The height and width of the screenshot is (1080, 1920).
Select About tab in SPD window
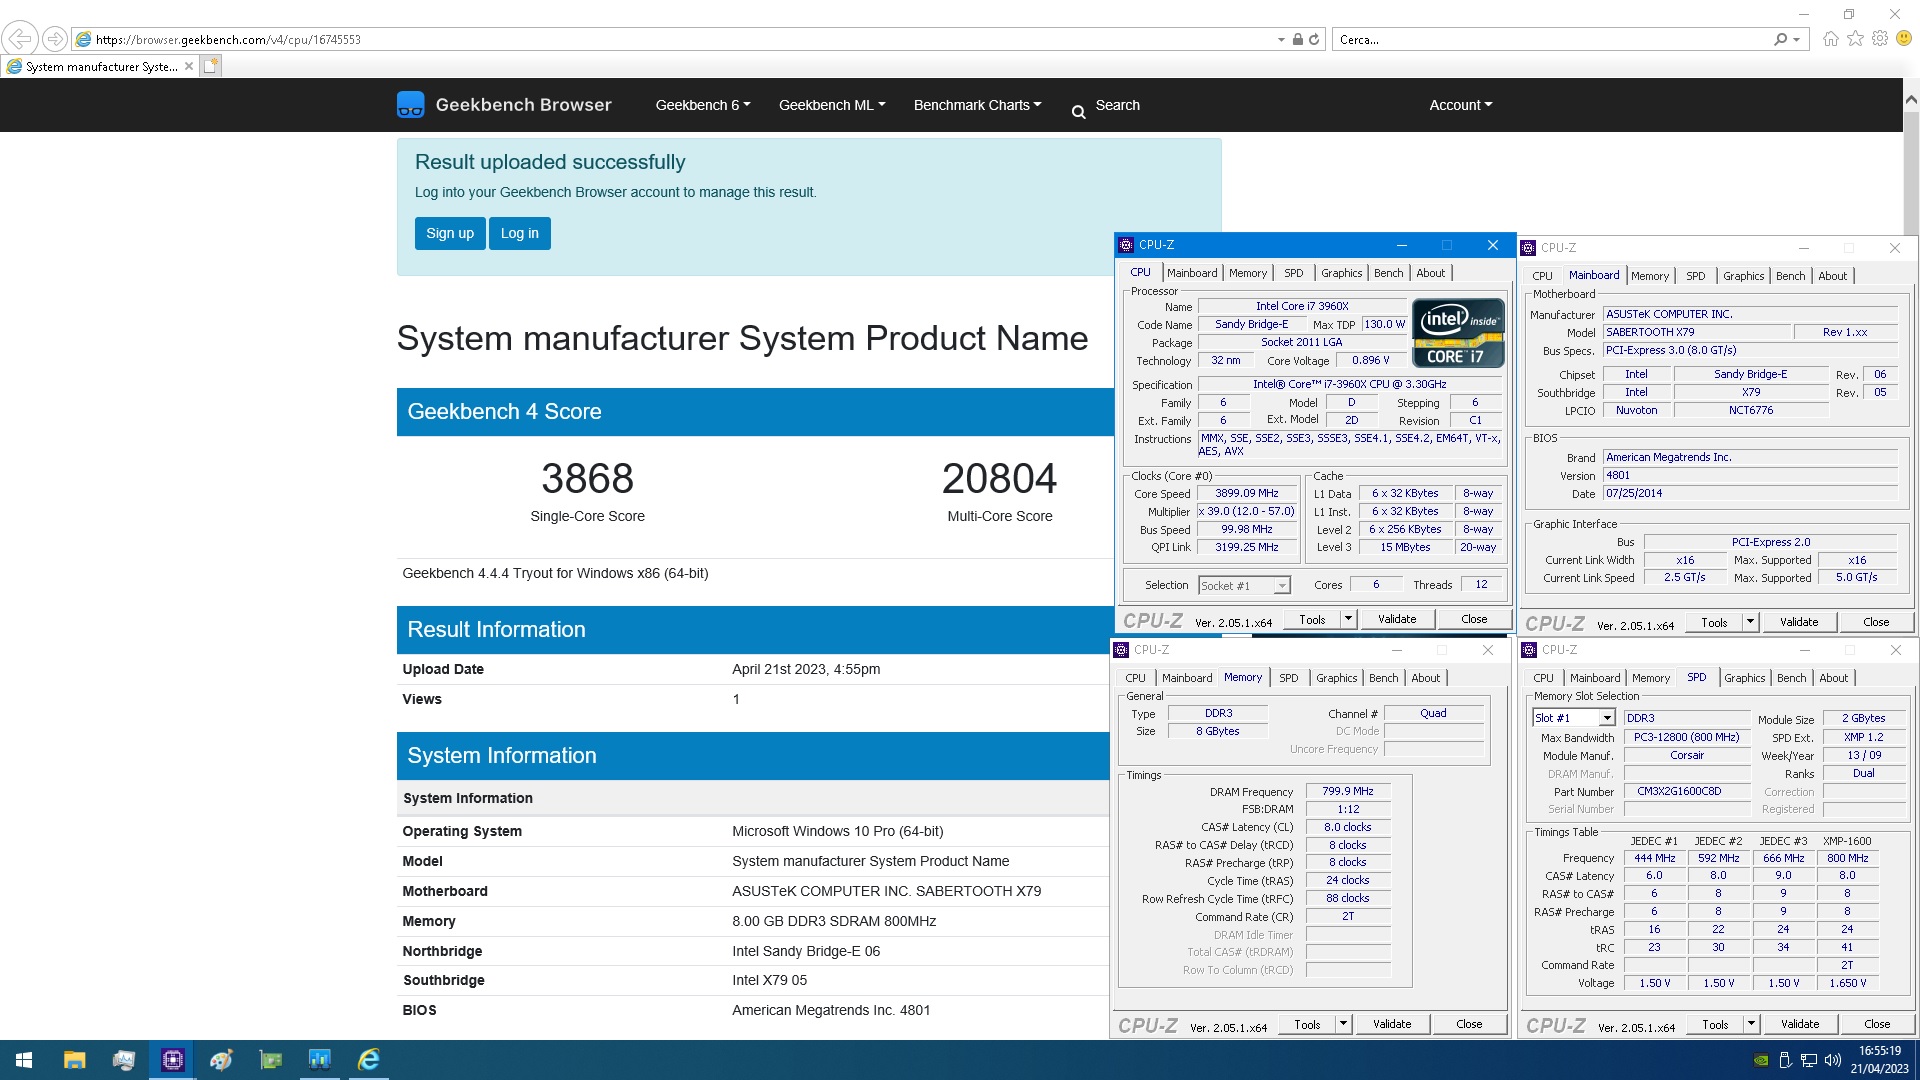click(1833, 678)
